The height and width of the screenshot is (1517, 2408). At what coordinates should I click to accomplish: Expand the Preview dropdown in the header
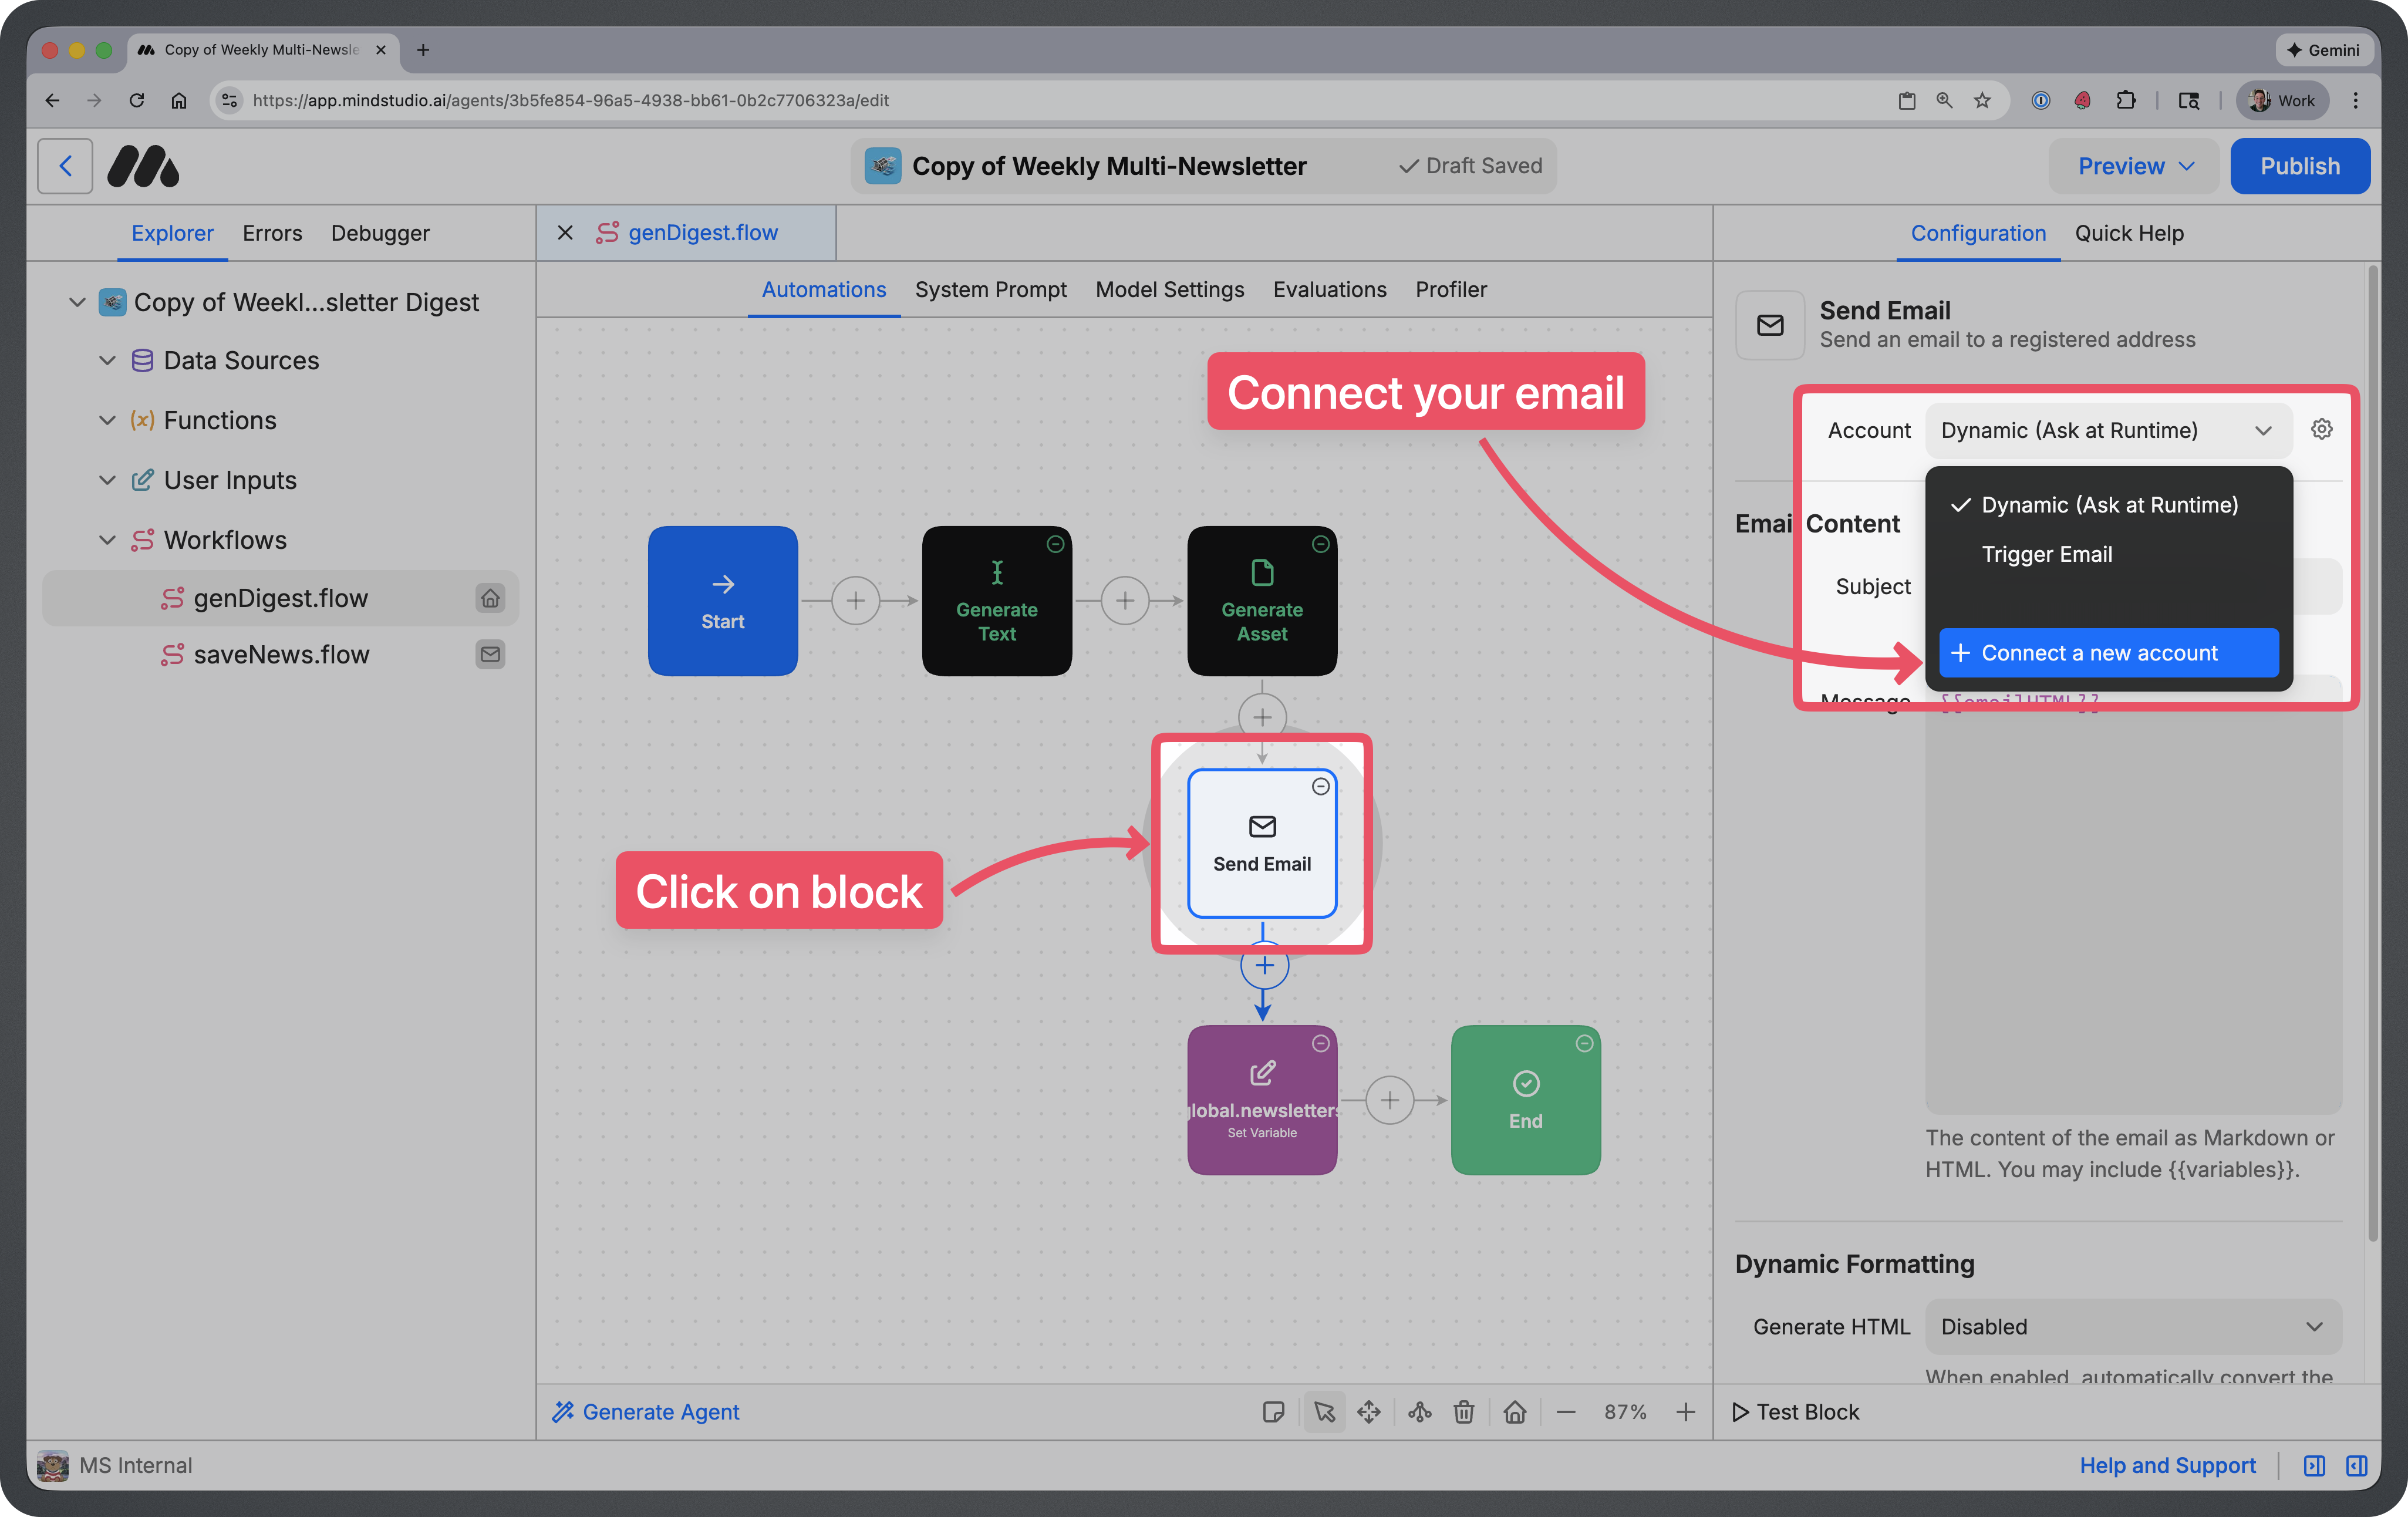point(2133,165)
